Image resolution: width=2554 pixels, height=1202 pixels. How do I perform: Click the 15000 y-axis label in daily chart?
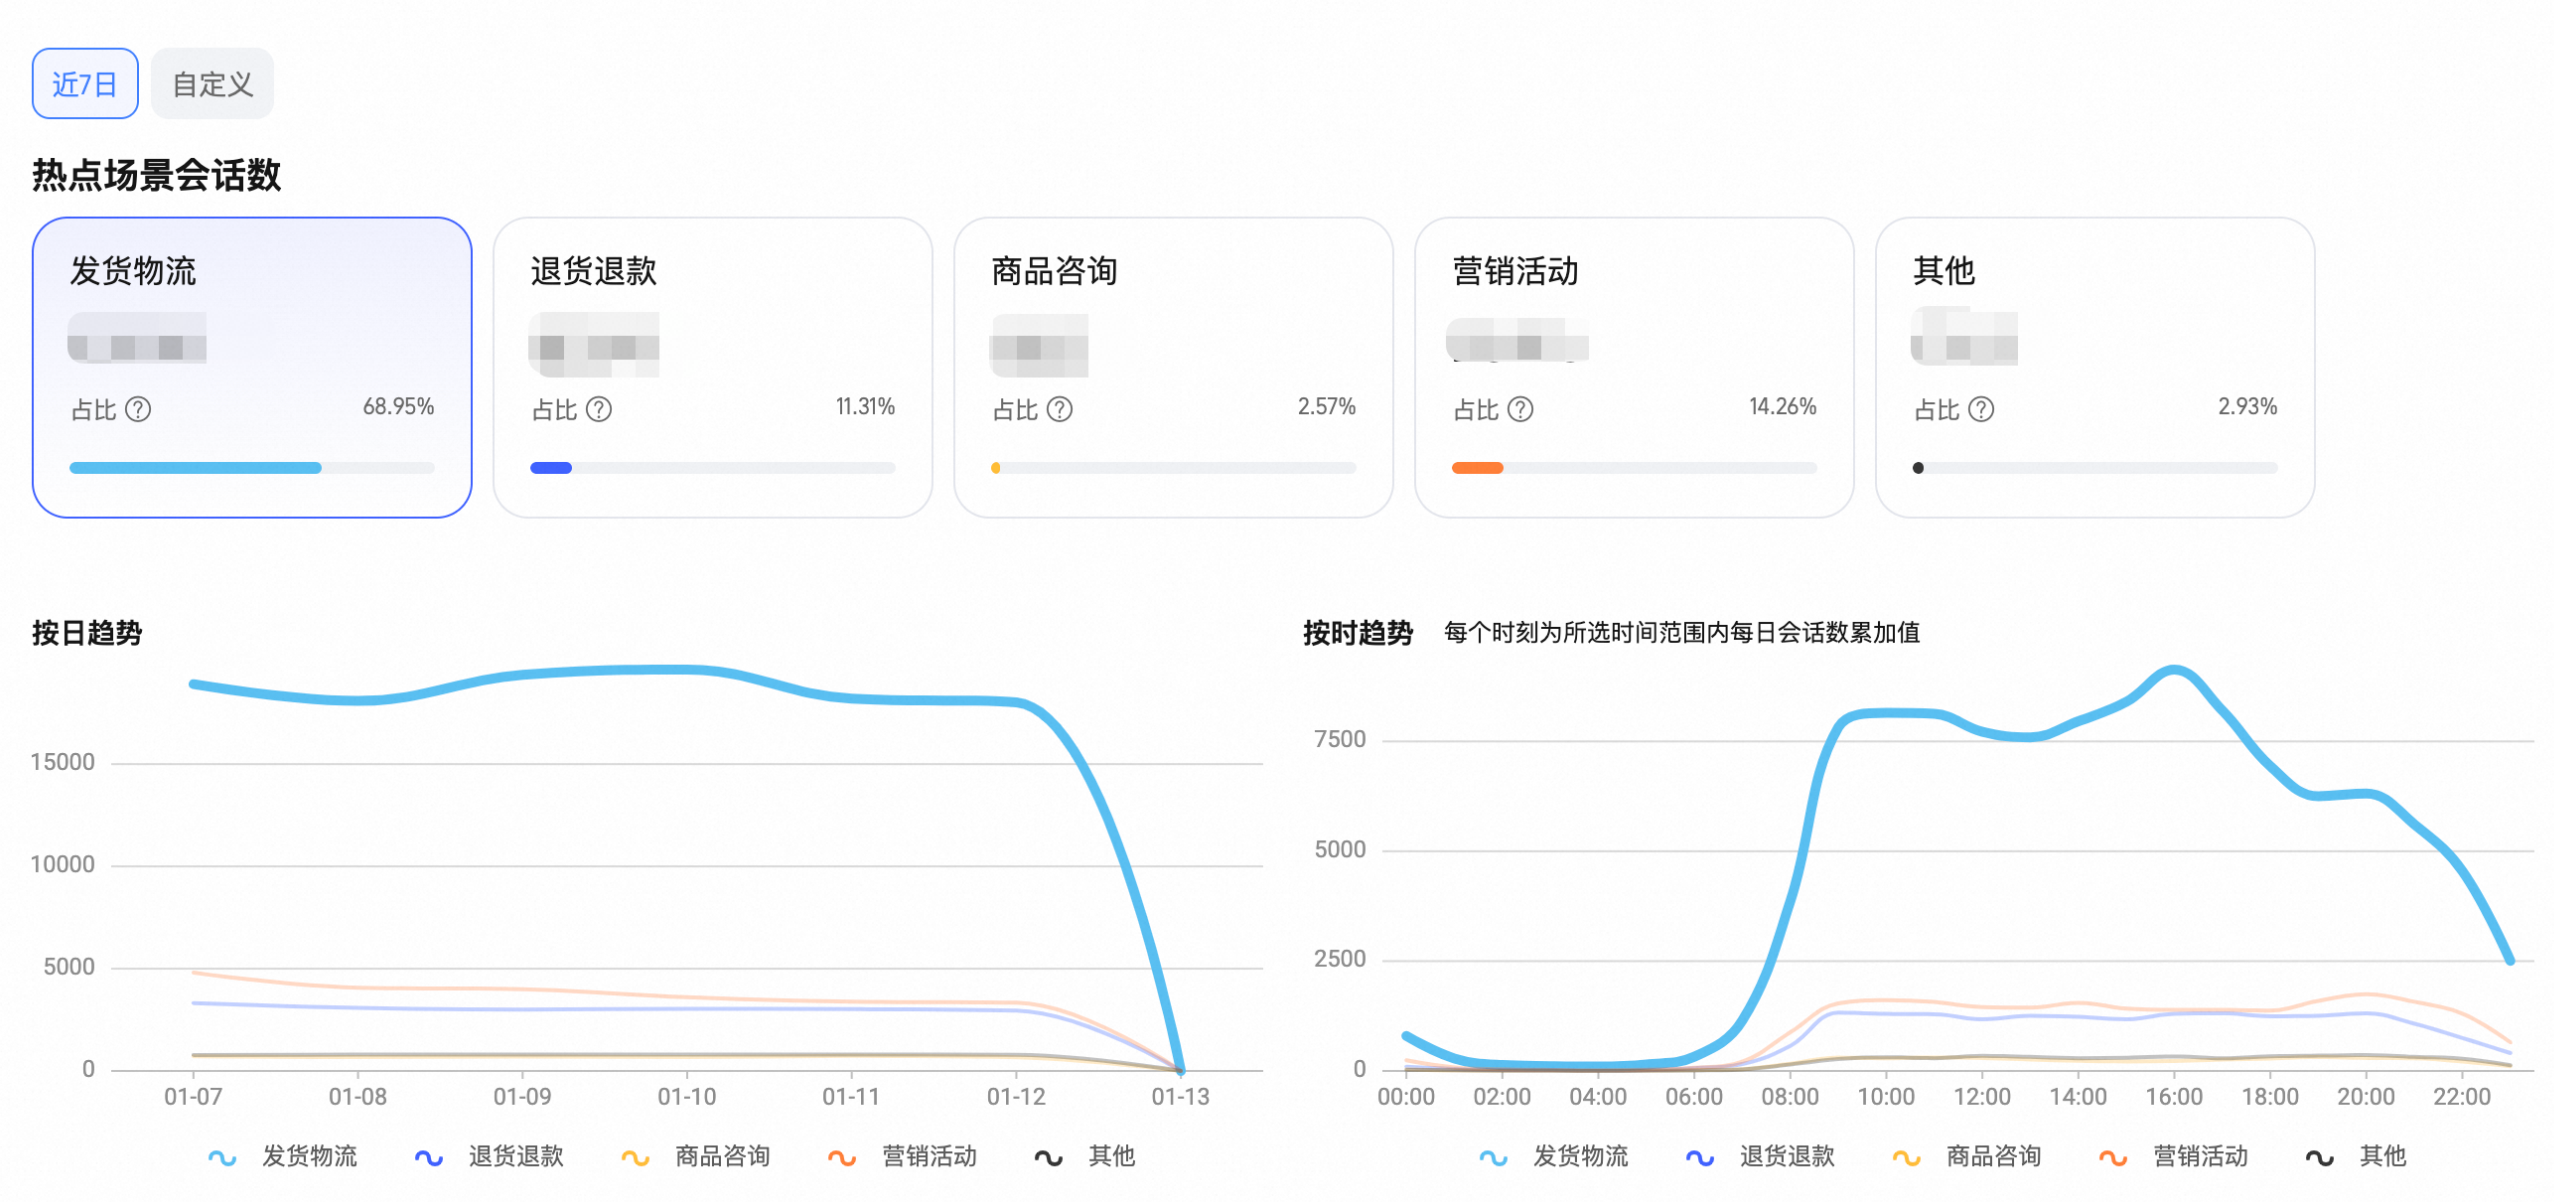[62, 763]
